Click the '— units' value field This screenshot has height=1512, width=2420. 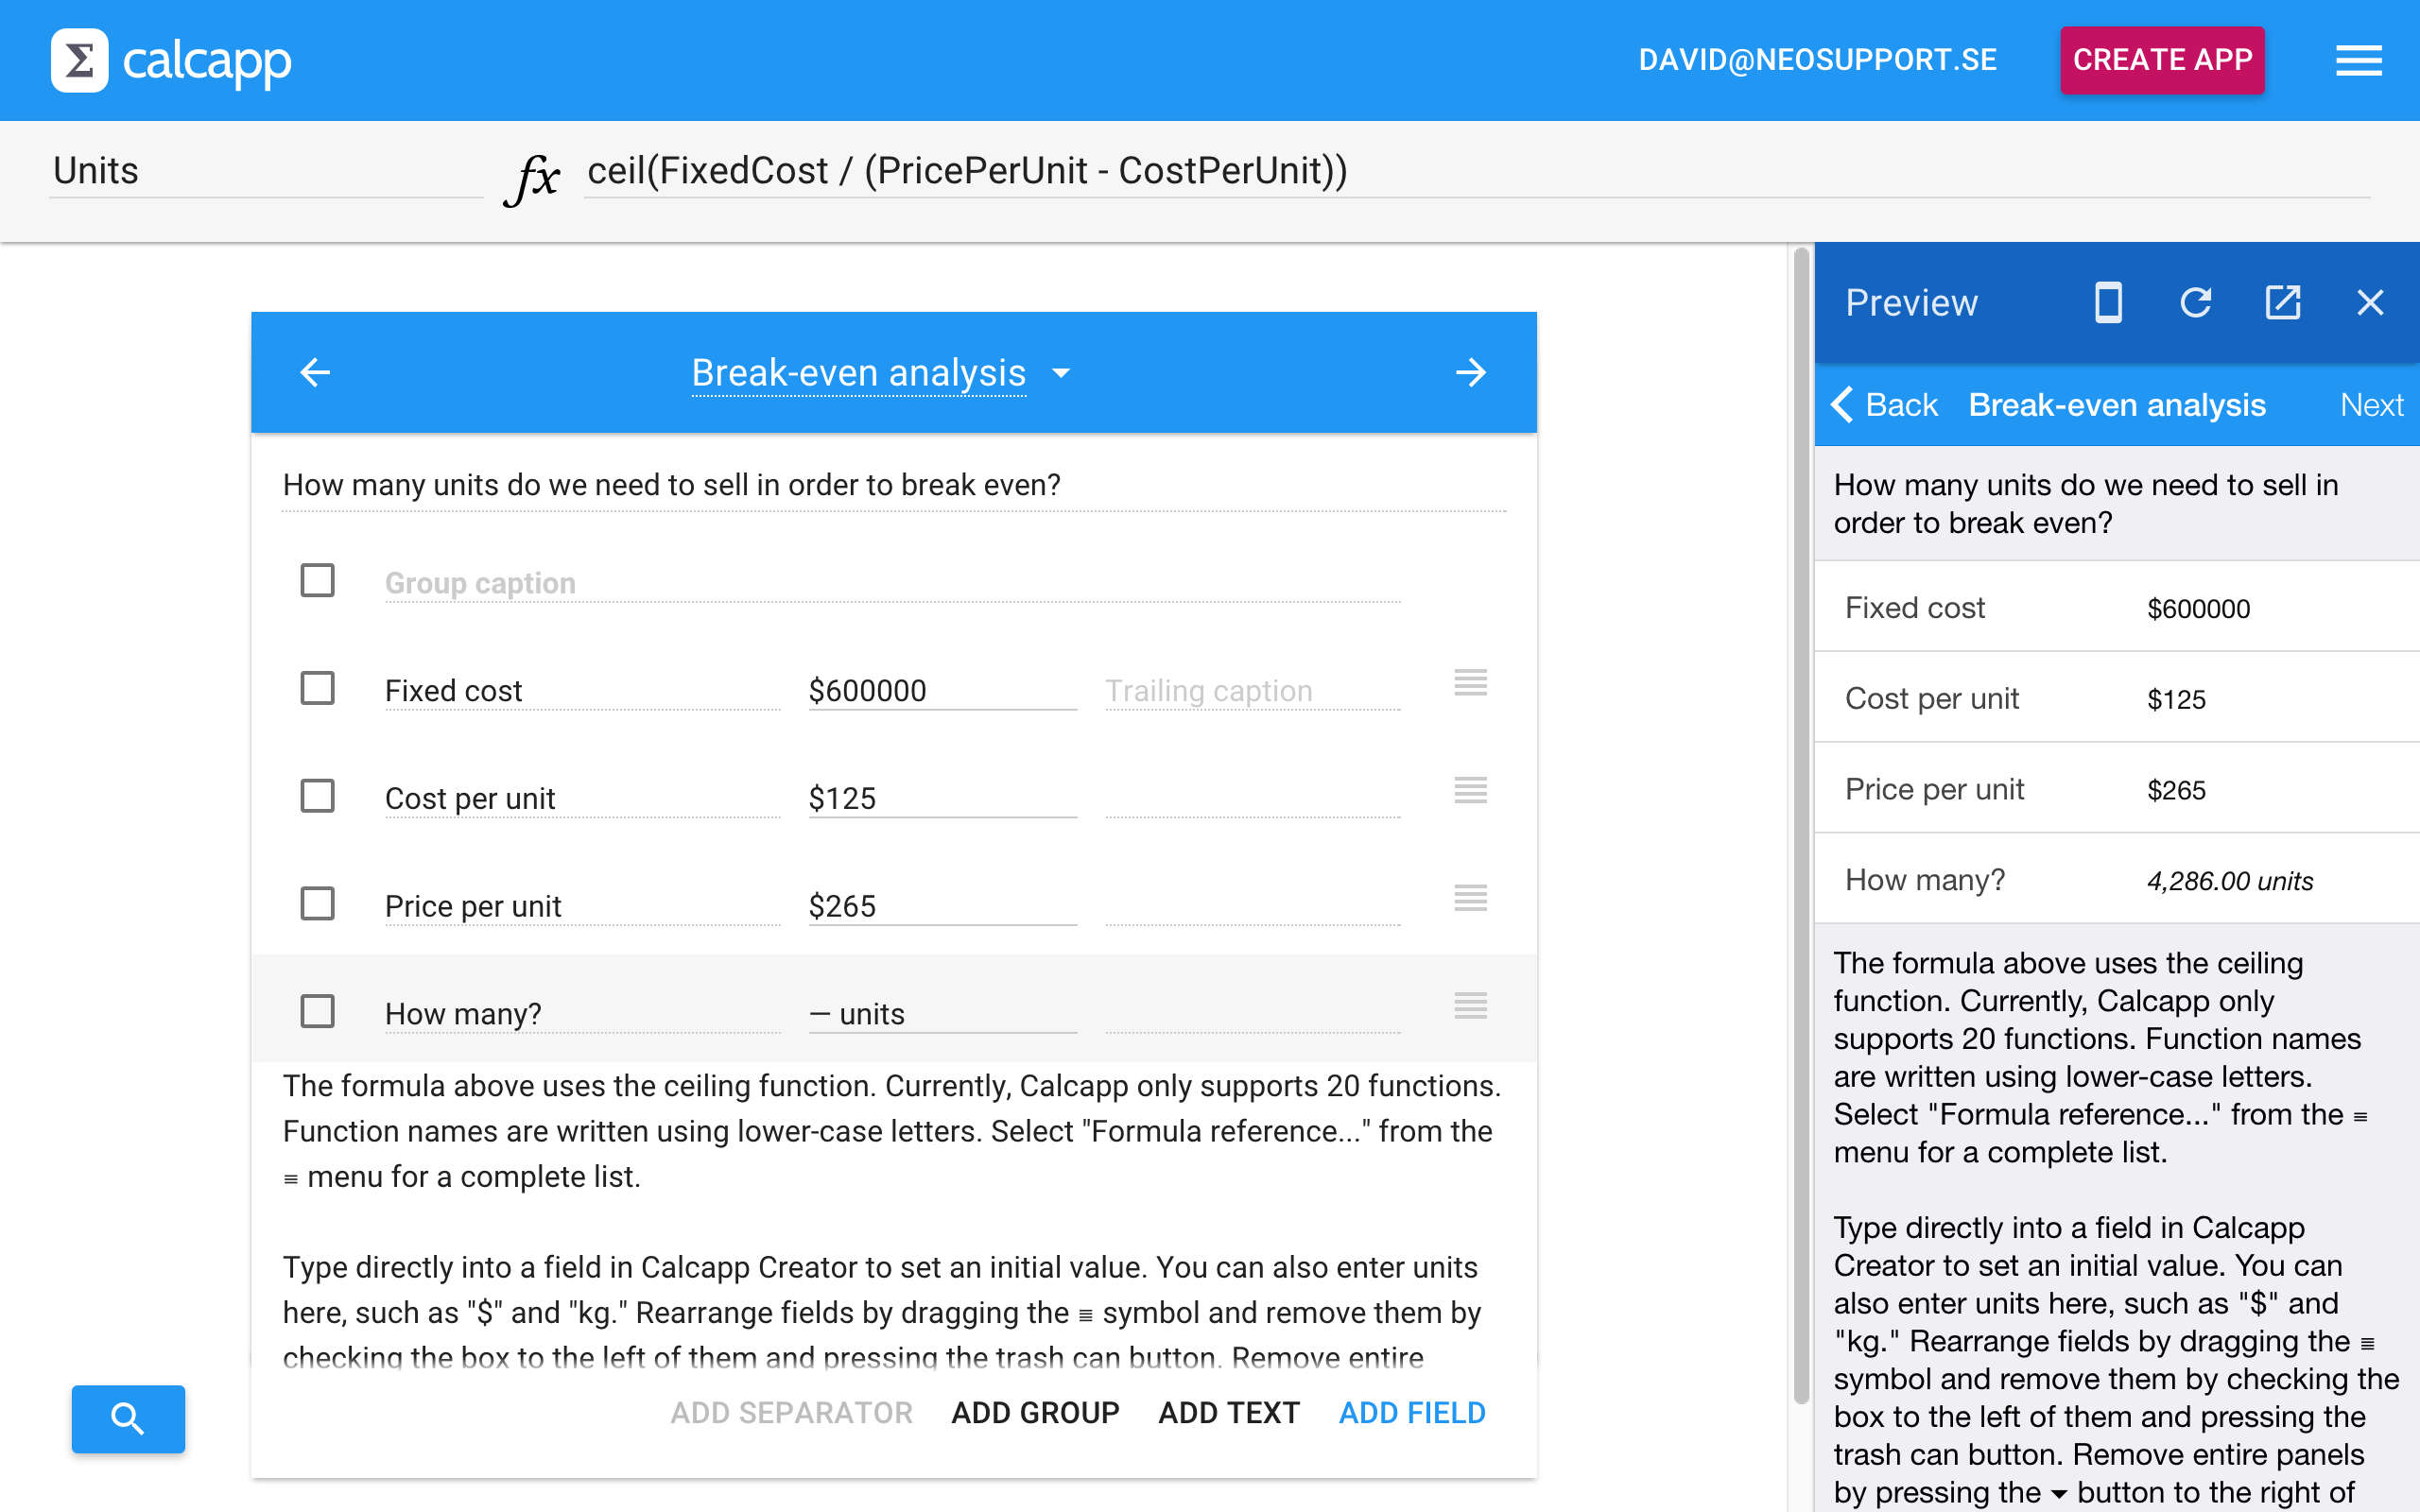point(942,1014)
